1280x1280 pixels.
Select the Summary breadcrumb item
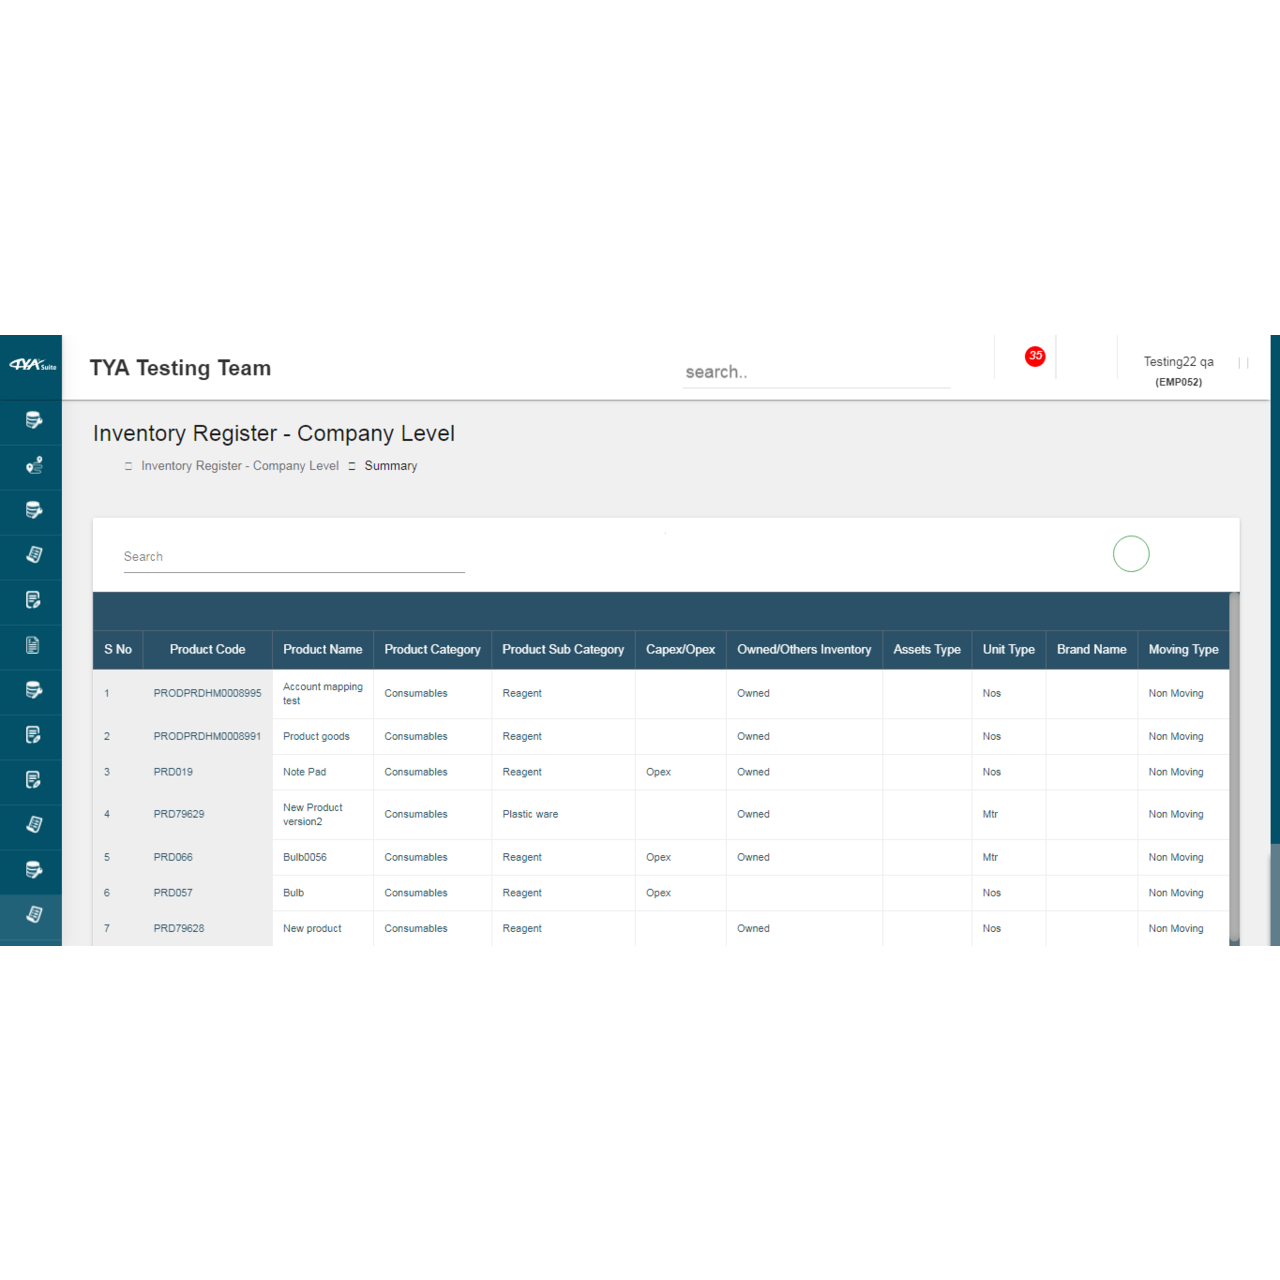coord(390,466)
